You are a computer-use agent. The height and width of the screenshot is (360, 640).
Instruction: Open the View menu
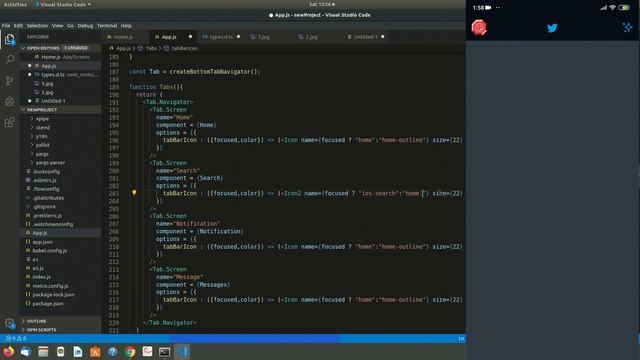coord(58,25)
